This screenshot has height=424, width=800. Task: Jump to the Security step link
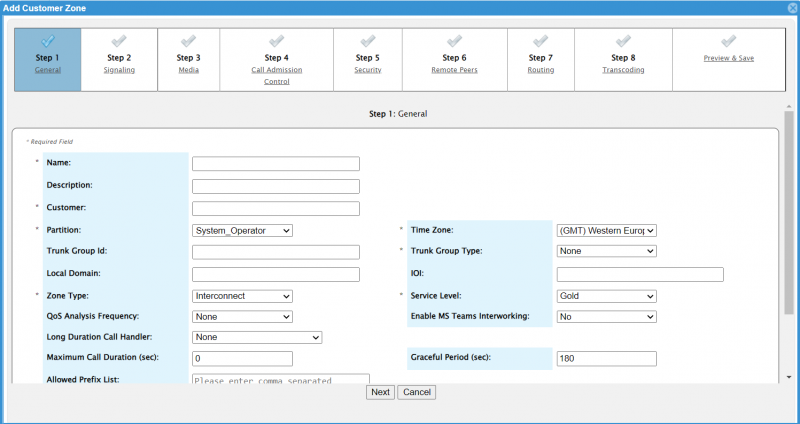click(x=368, y=70)
